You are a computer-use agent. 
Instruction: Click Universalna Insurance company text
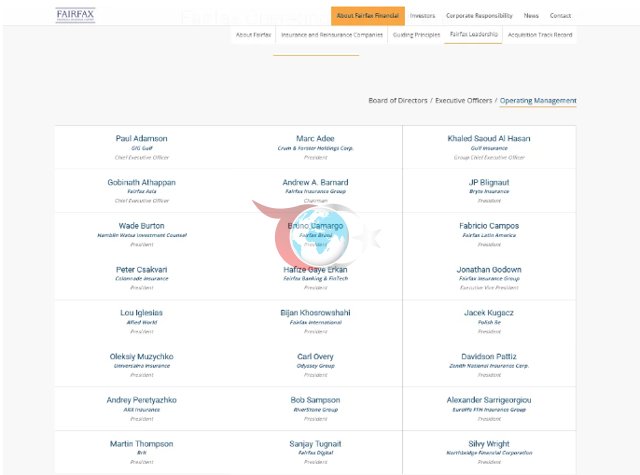142,366
